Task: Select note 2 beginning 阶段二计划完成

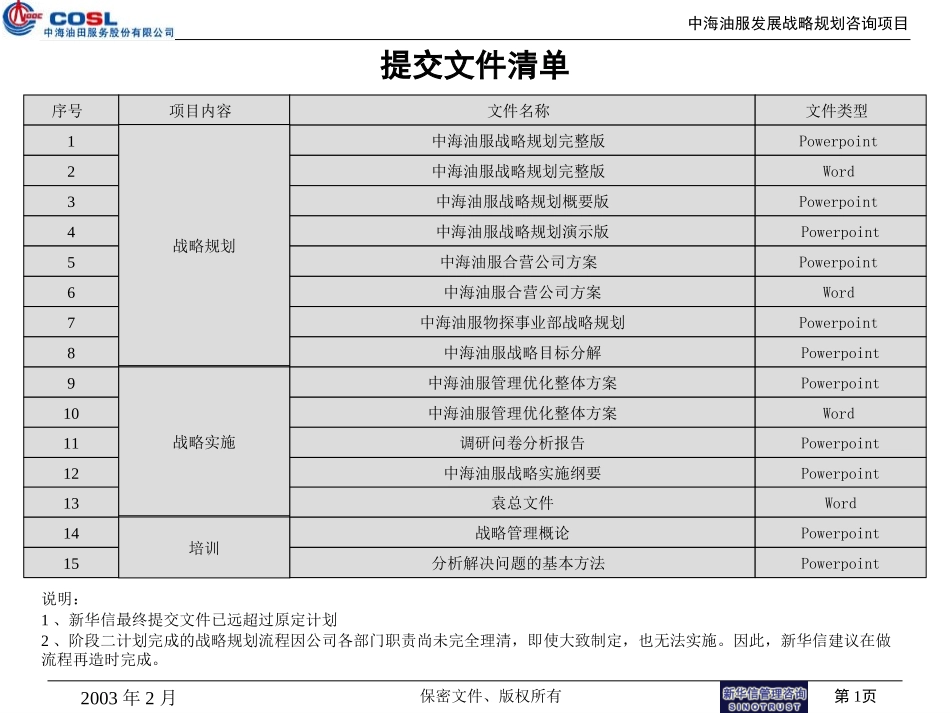Action: click(x=466, y=649)
